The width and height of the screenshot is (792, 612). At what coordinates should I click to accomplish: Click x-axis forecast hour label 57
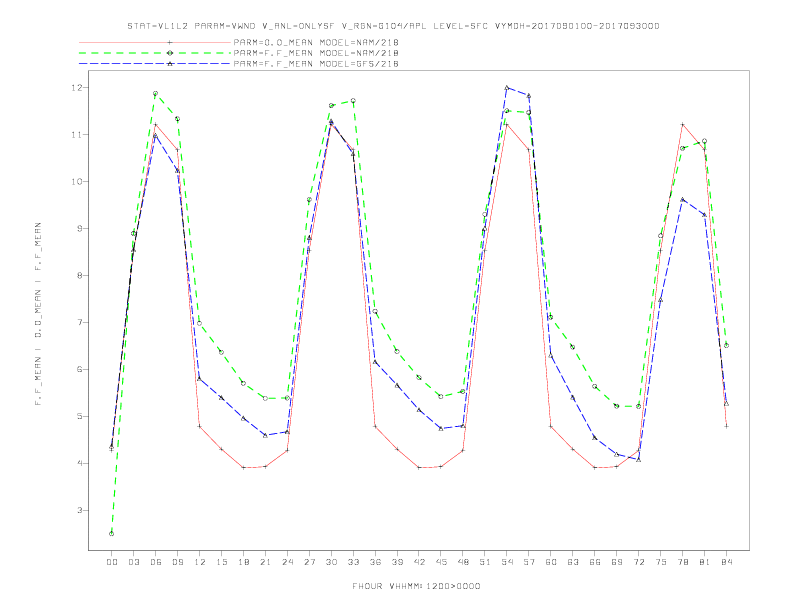(x=529, y=562)
